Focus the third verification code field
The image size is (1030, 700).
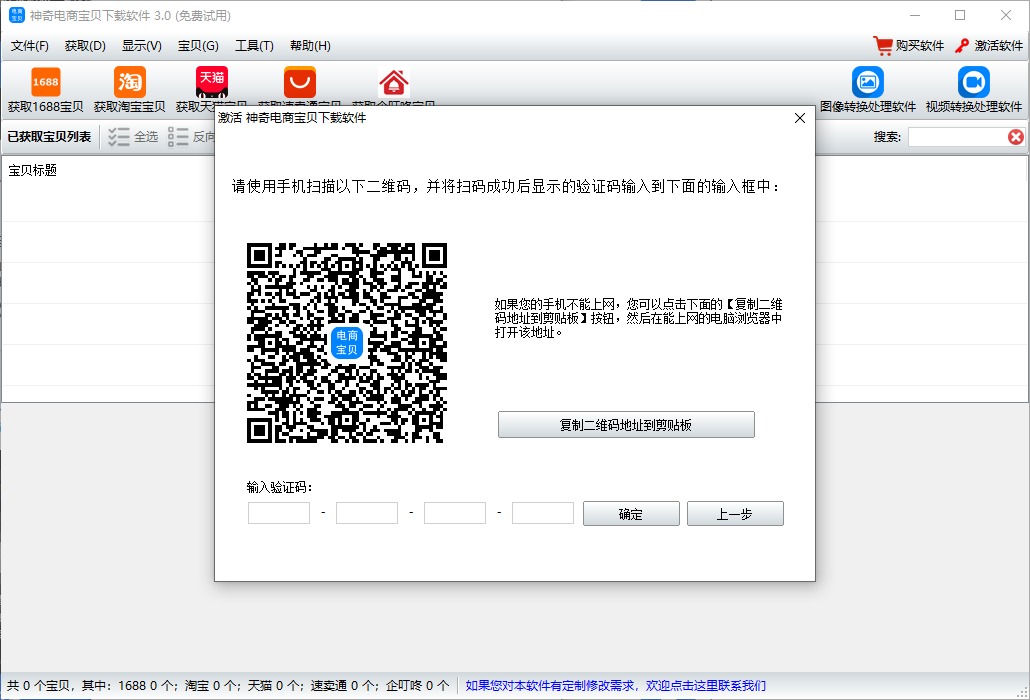tap(455, 513)
